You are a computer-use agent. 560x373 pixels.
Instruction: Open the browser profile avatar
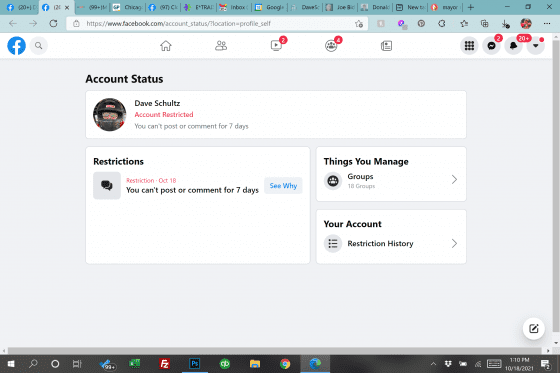pos(526,24)
